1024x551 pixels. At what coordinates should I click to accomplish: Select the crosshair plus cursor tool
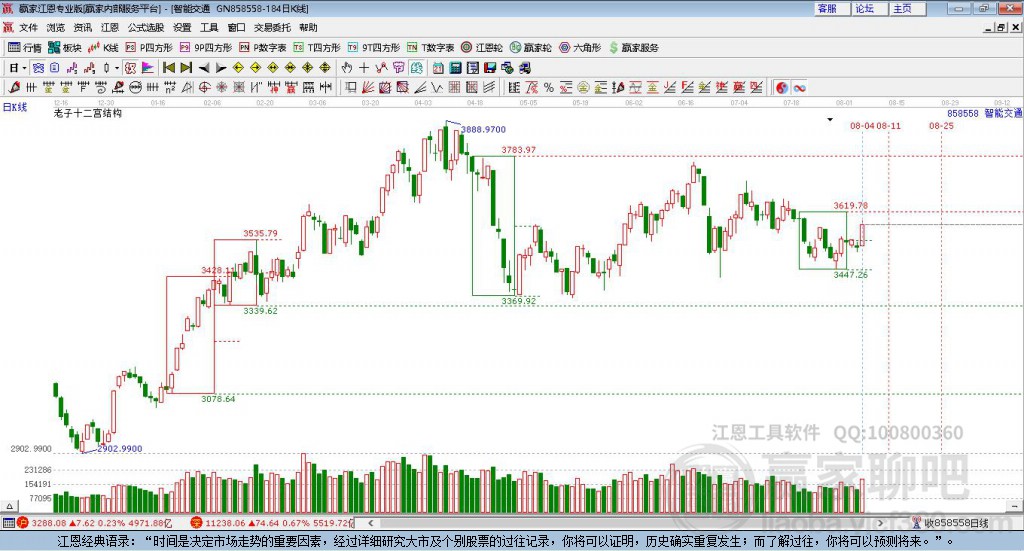(364, 67)
